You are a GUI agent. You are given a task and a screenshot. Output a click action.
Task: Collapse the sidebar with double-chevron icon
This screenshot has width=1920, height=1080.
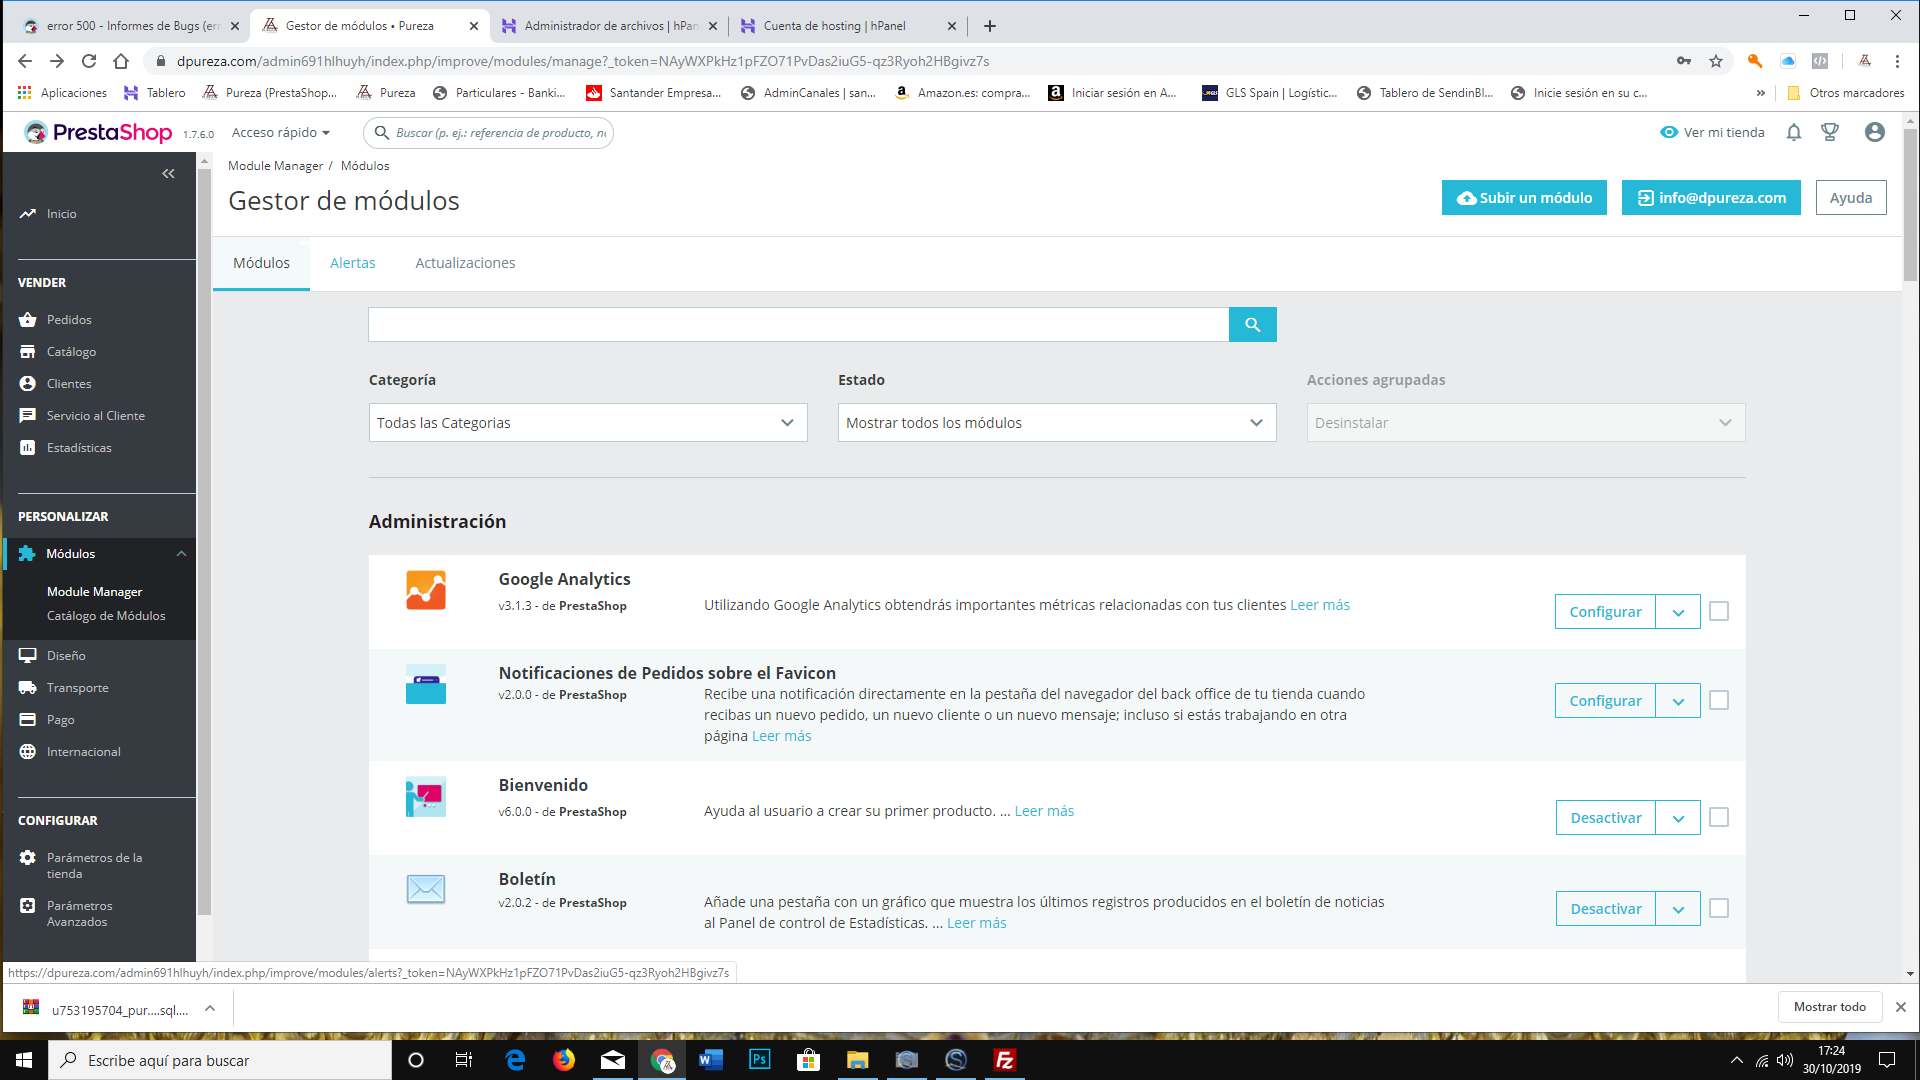(168, 174)
